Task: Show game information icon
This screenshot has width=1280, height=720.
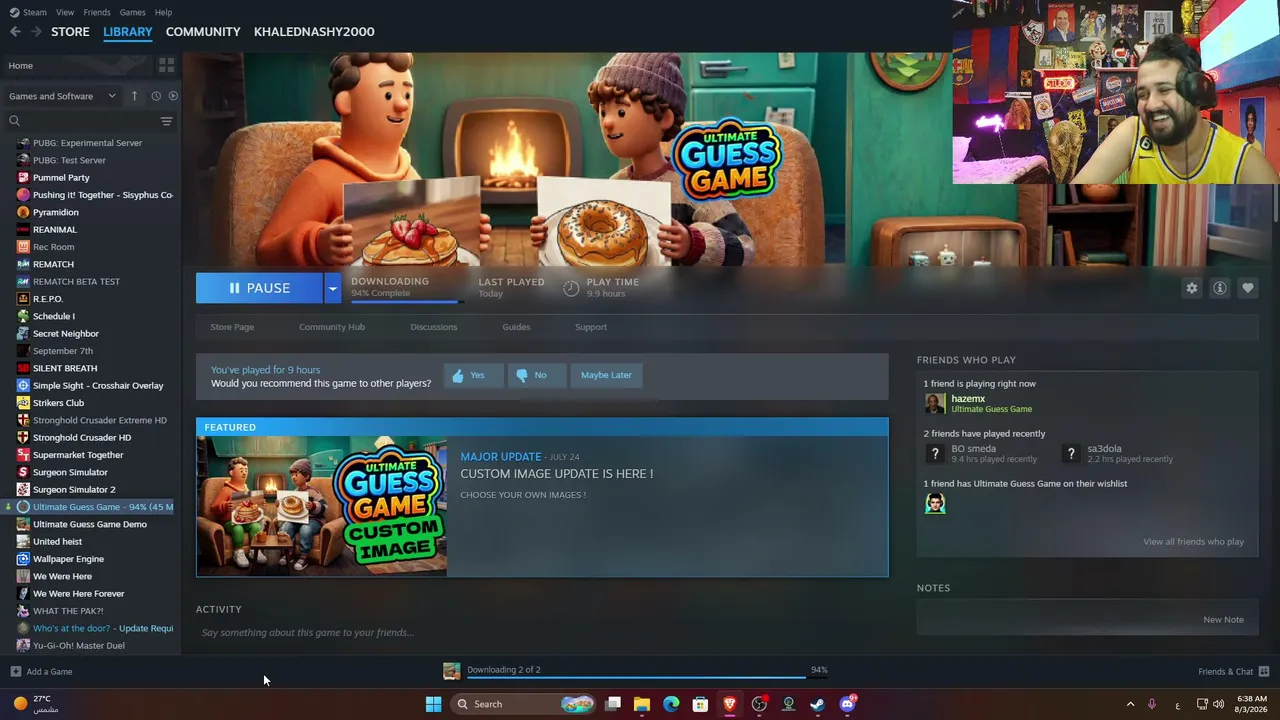Action: coord(1219,288)
